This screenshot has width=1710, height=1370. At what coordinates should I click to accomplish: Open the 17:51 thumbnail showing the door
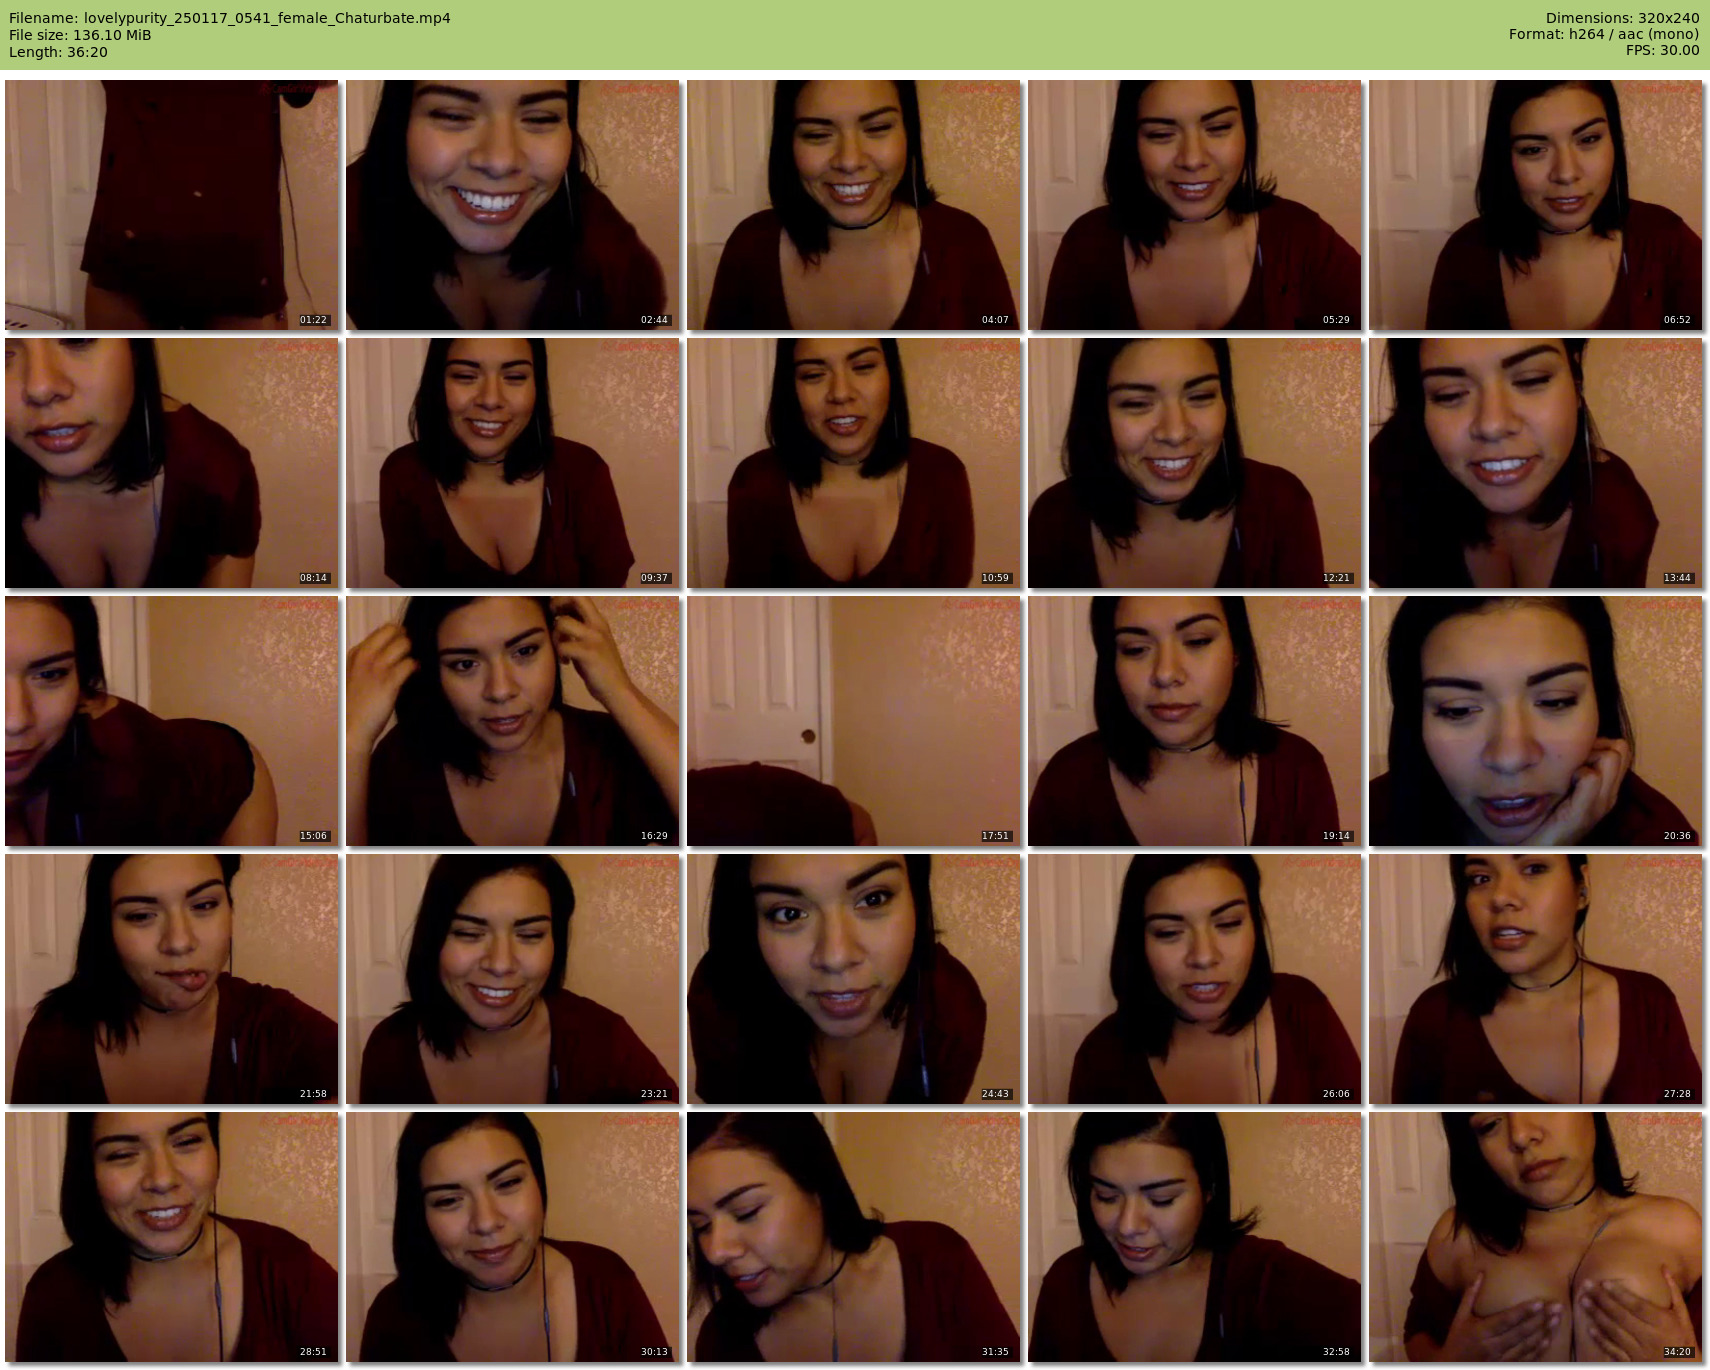pos(853,721)
